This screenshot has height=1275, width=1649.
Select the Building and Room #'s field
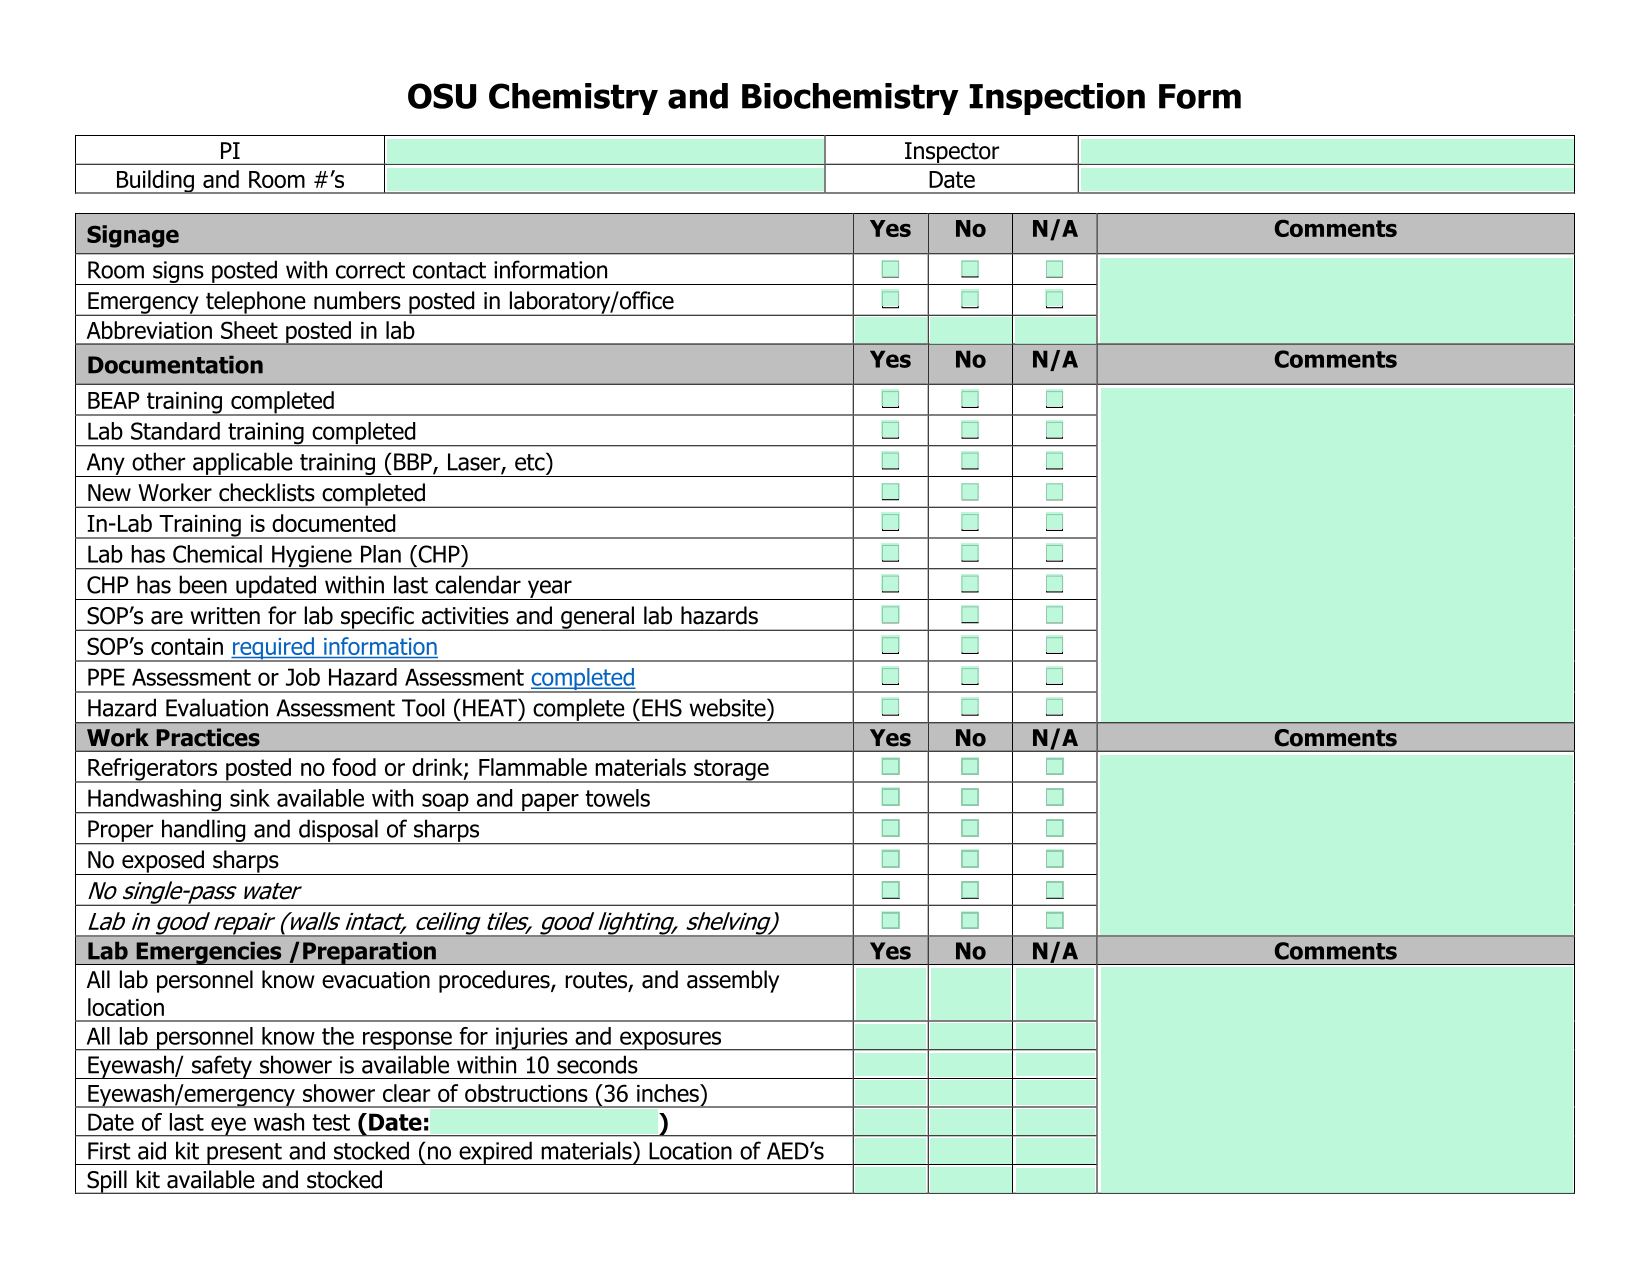[x=604, y=180]
